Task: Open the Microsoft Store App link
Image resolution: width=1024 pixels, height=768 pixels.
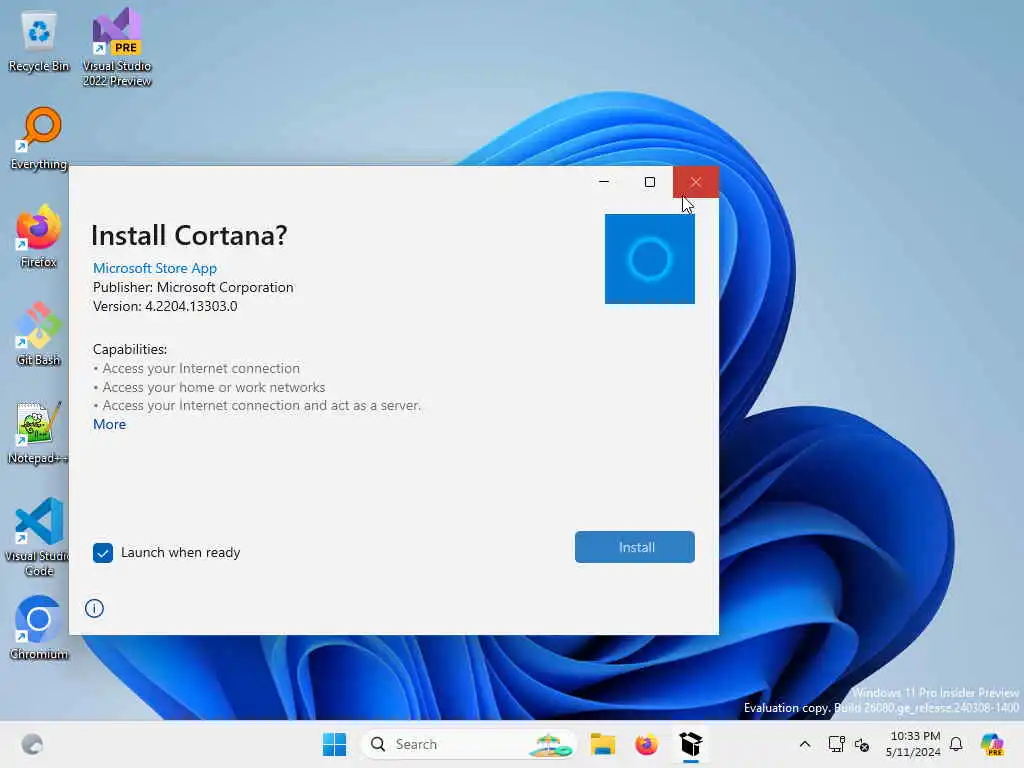Action: pos(155,268)
